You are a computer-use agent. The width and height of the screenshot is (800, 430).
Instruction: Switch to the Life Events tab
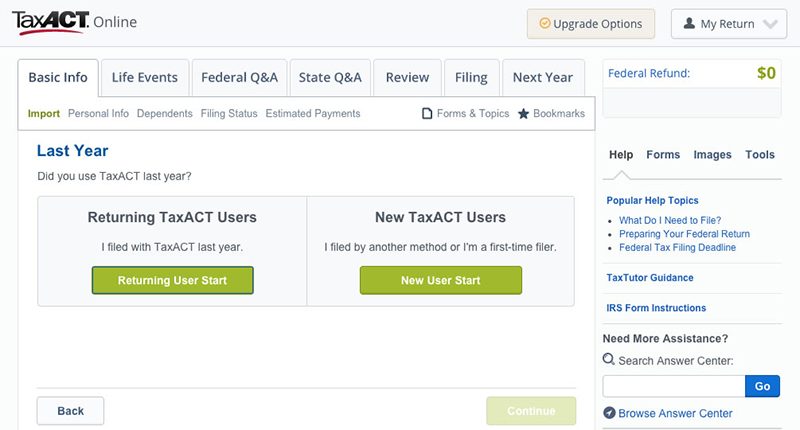pos(145,77)
